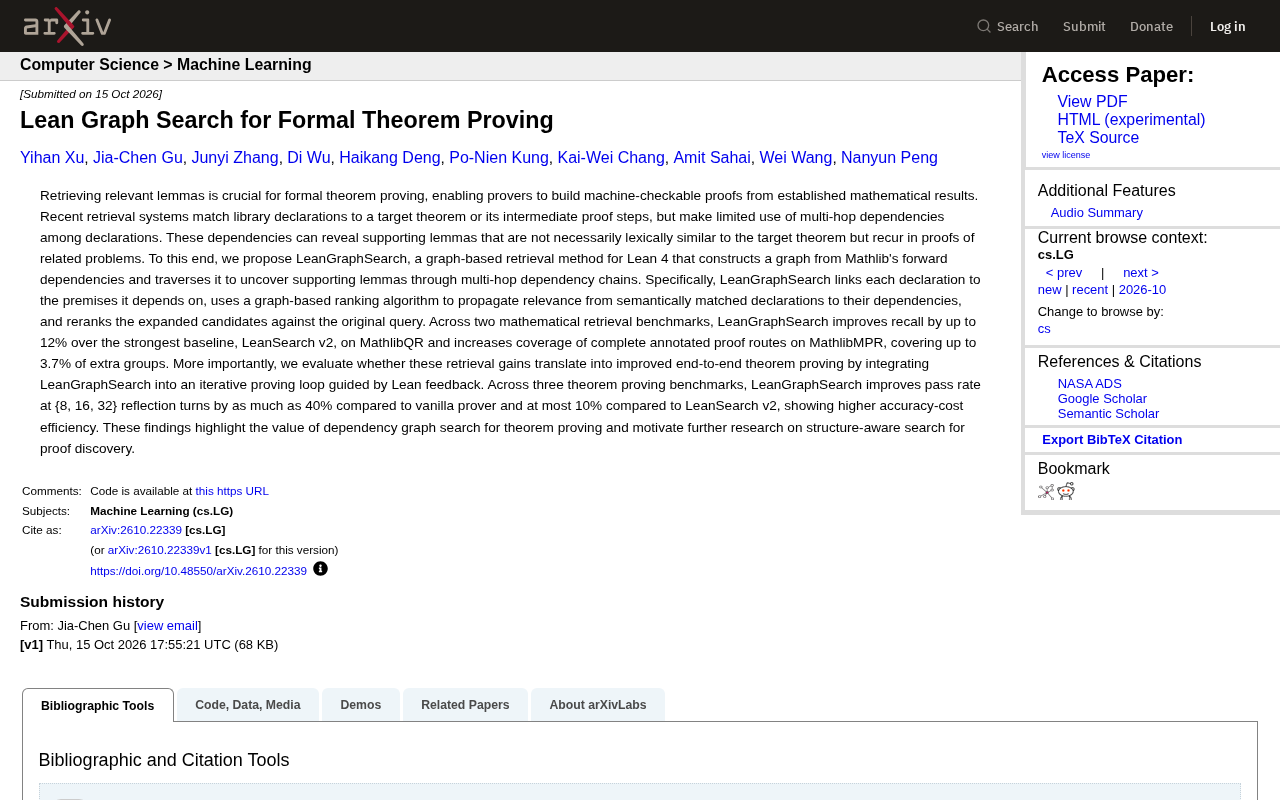Select the Related Papers tab
Screen dimensions: 1280x800
(465, 705)
